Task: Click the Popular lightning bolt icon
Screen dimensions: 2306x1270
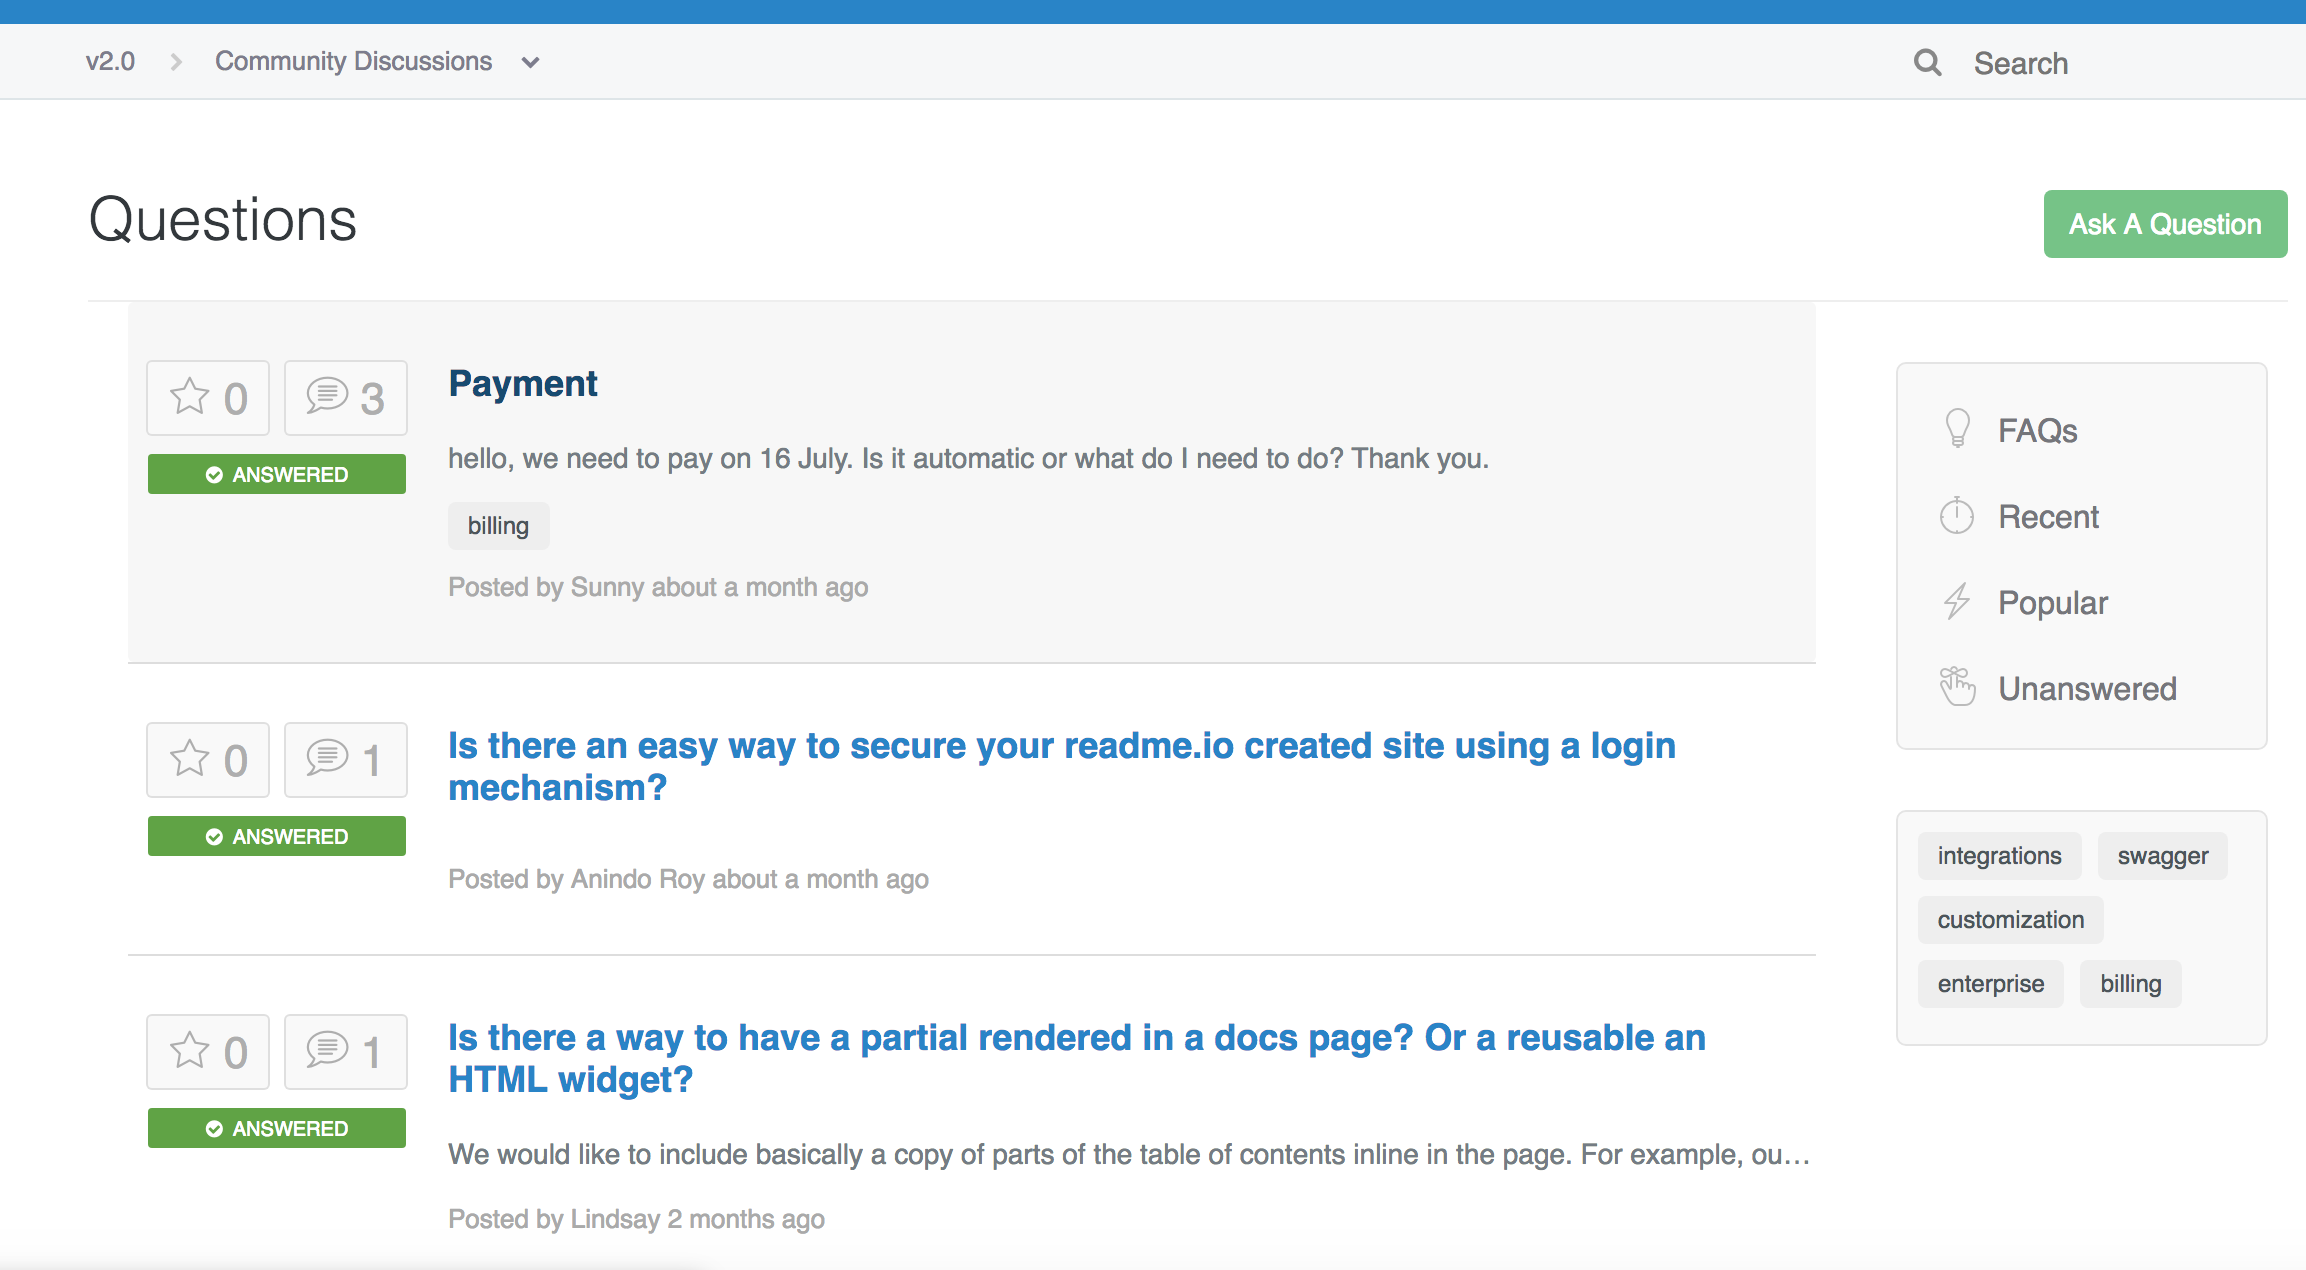Action: 1956,602
